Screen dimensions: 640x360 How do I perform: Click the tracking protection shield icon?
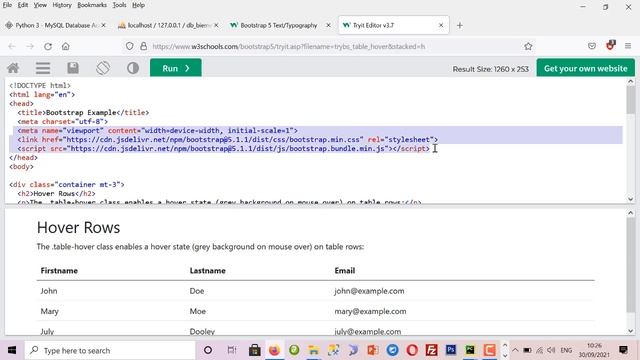click(x=129, y=47)
